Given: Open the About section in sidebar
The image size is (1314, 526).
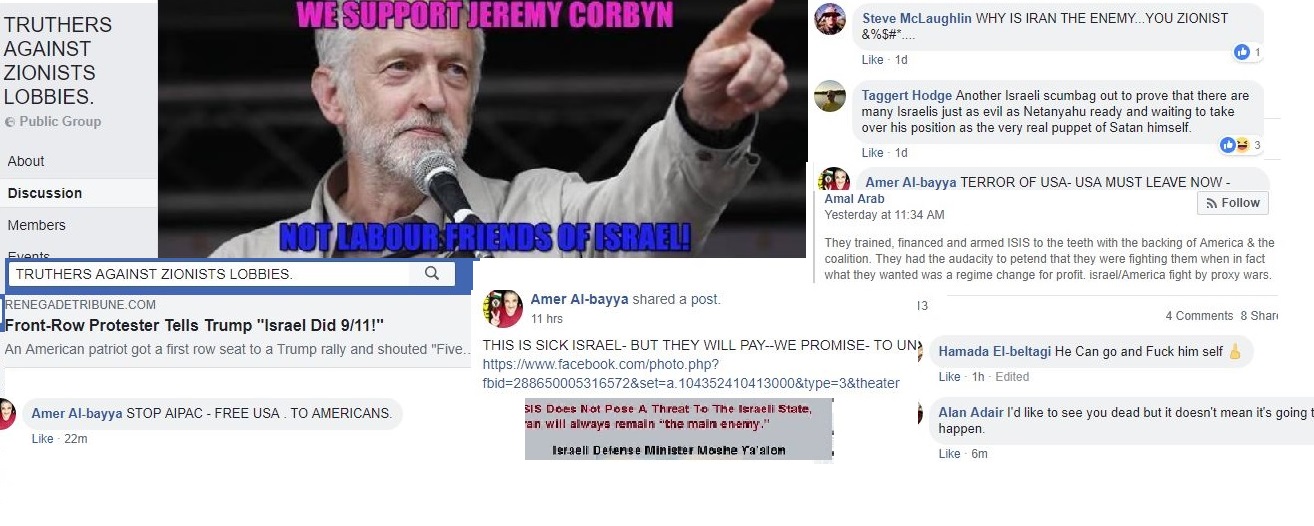Looking at the screenshot, I should (x=26, y=161).
